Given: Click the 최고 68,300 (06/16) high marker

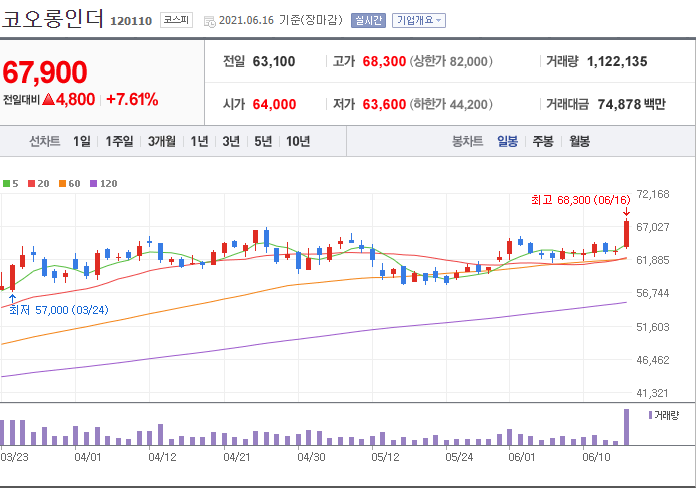Looking at the screenshot, I should coord(581,200).
